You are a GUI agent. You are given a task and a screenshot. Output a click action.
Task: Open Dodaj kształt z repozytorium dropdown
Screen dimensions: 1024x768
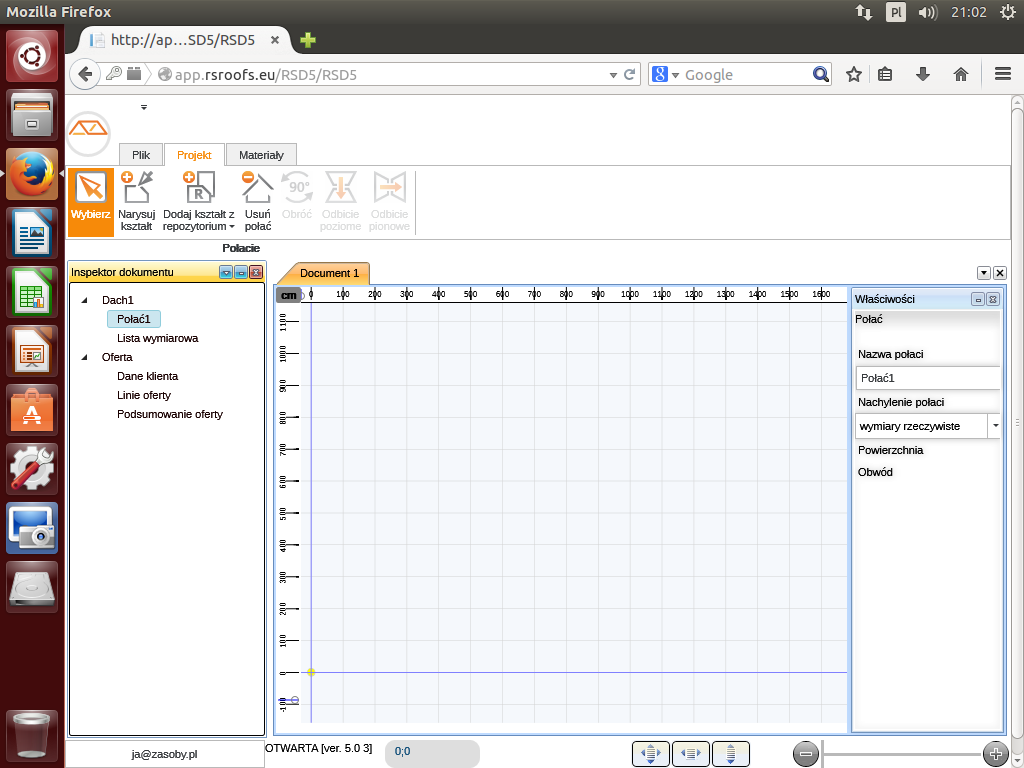[x=198, y=201]
